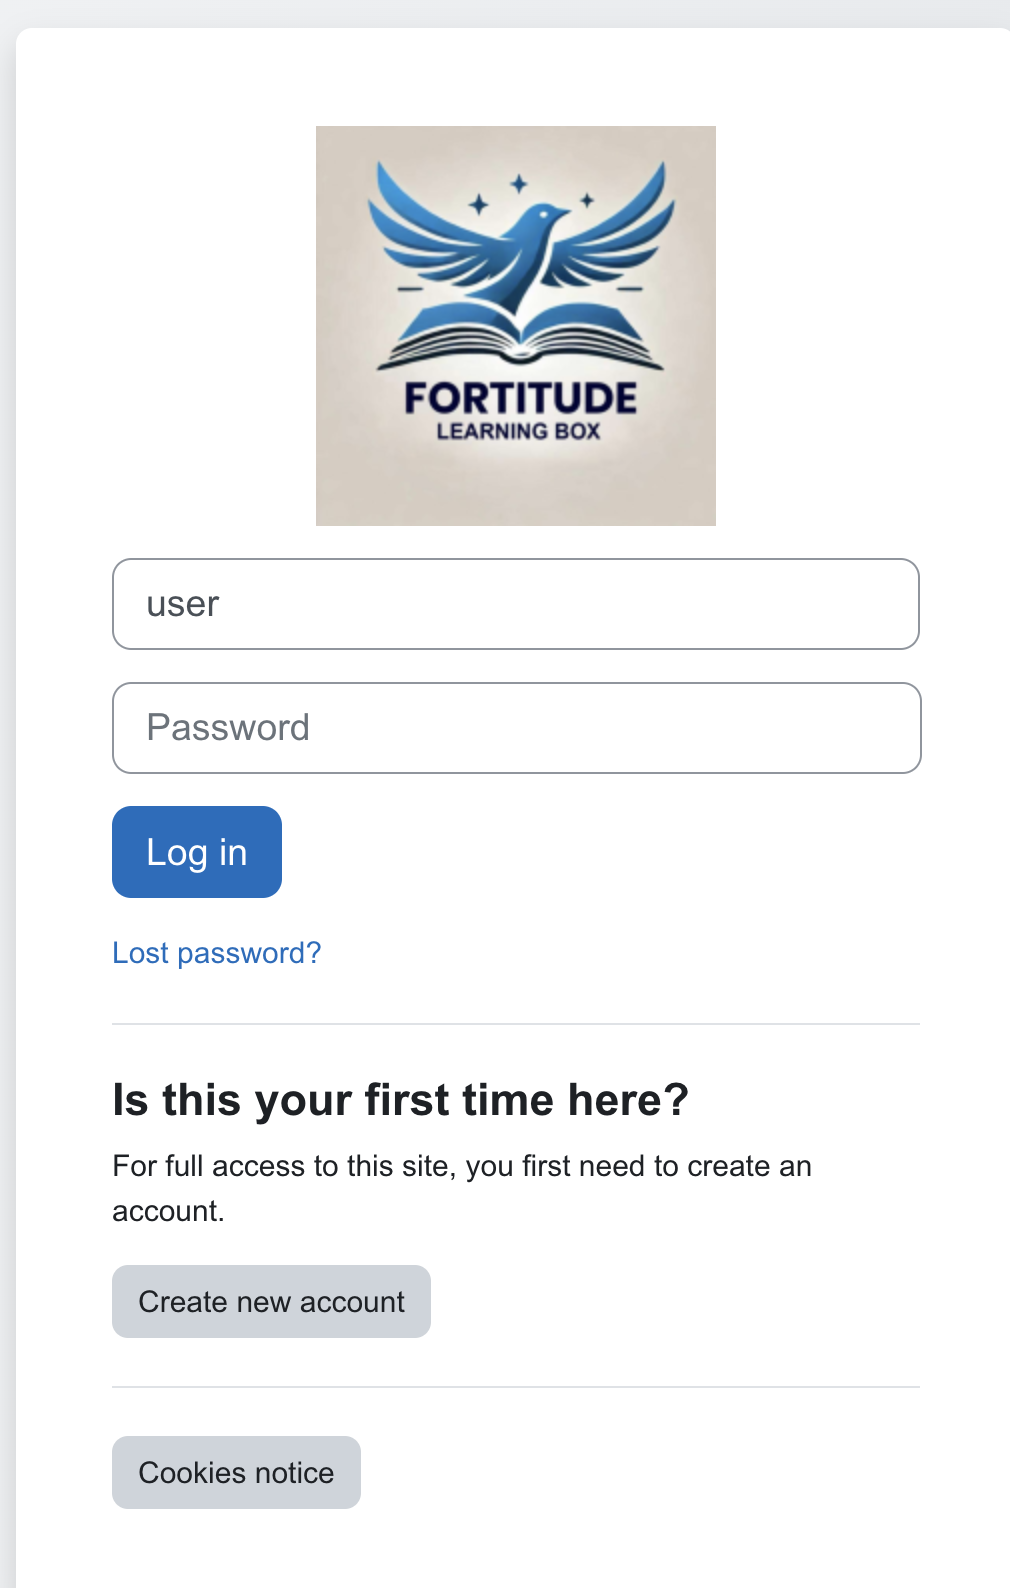The image size is (1010, 1588).
Task: Click the center star above the bird
Action: point(519,183)
